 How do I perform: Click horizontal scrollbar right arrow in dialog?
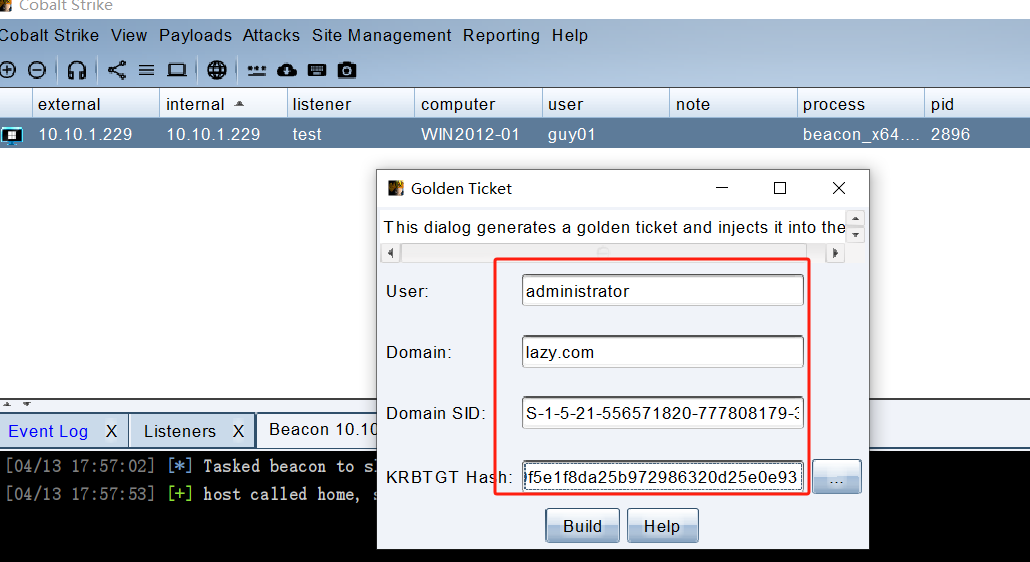point(835,253)
